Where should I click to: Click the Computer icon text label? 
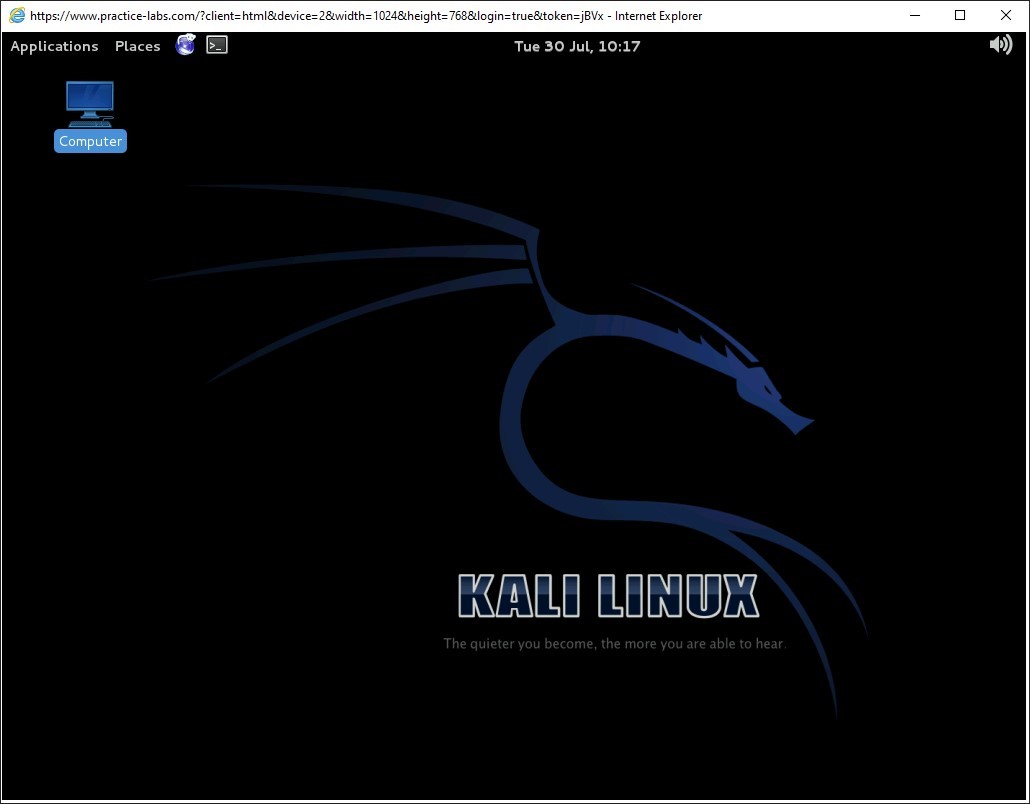point(90,141)
